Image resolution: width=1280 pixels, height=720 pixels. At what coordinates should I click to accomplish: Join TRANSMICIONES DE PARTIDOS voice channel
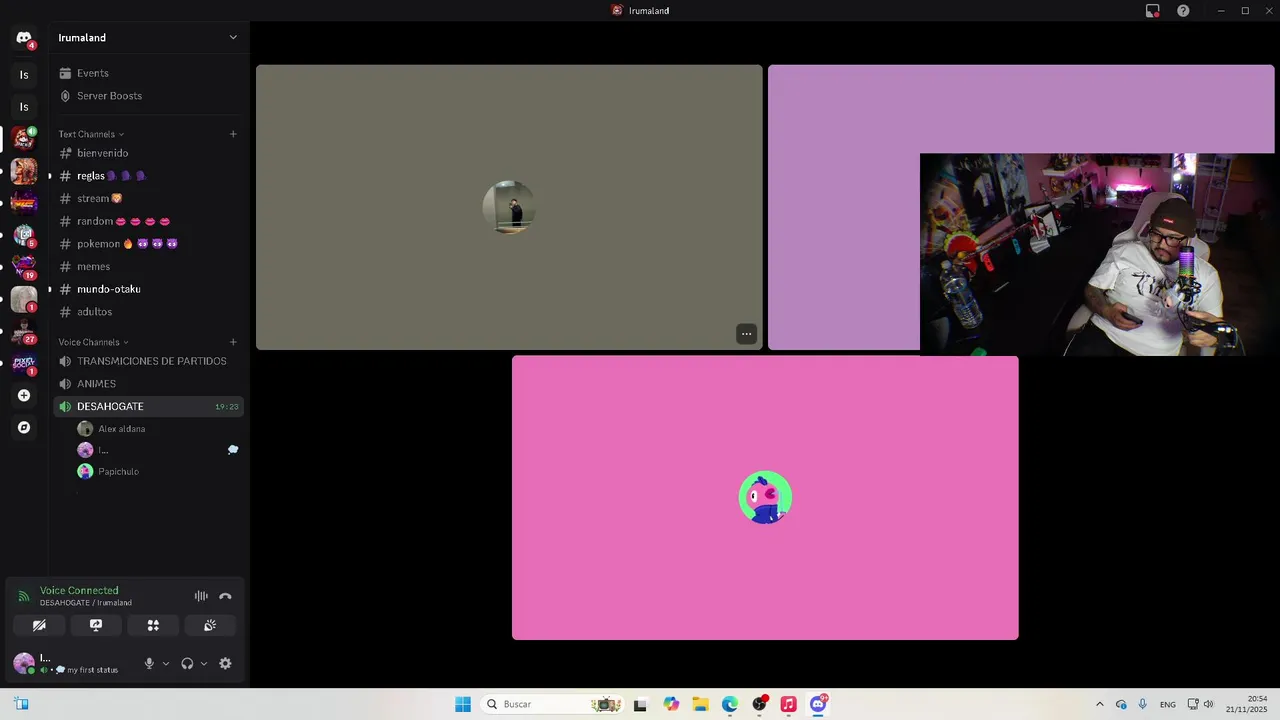point(148,361)
